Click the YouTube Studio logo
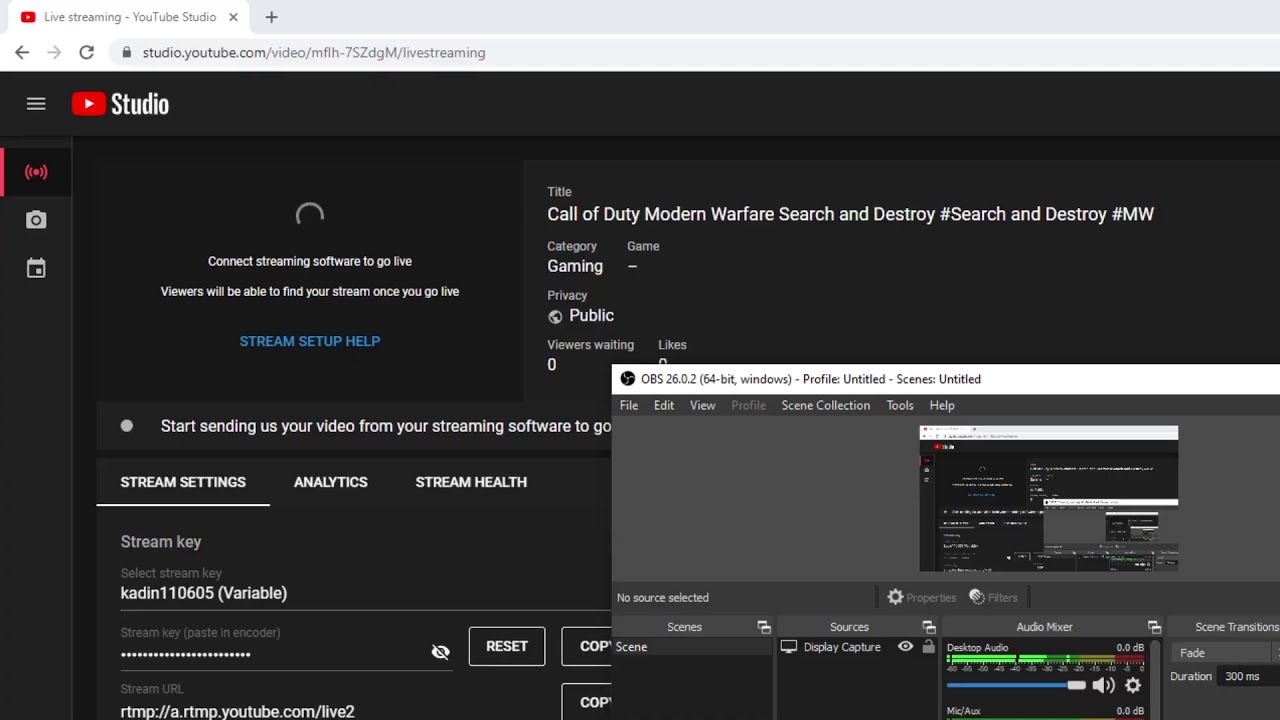 coord(120,104)
